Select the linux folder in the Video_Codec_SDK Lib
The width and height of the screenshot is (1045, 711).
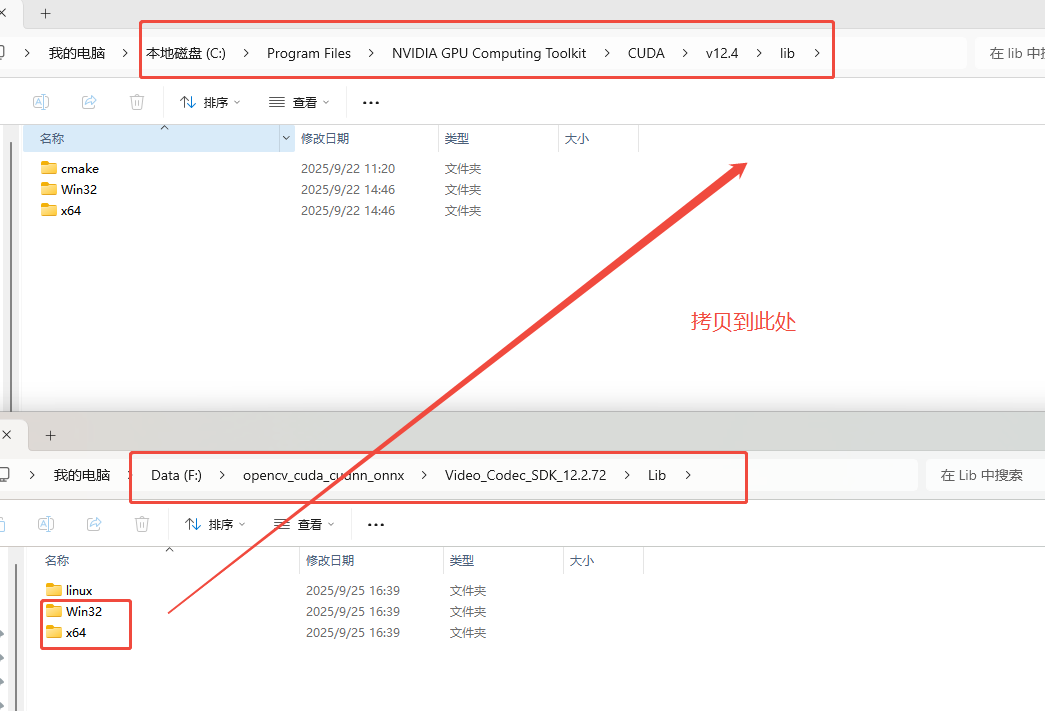pyautogui.click(x=78, y=590)
